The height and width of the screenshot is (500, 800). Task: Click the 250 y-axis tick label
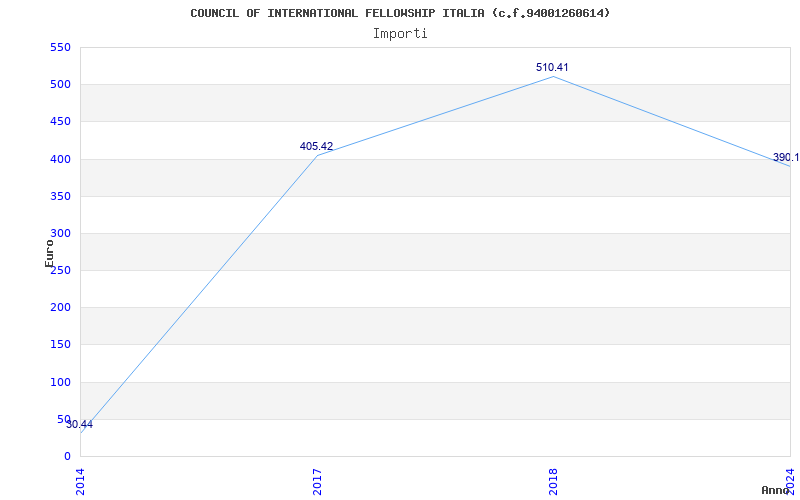click(60, 270)
